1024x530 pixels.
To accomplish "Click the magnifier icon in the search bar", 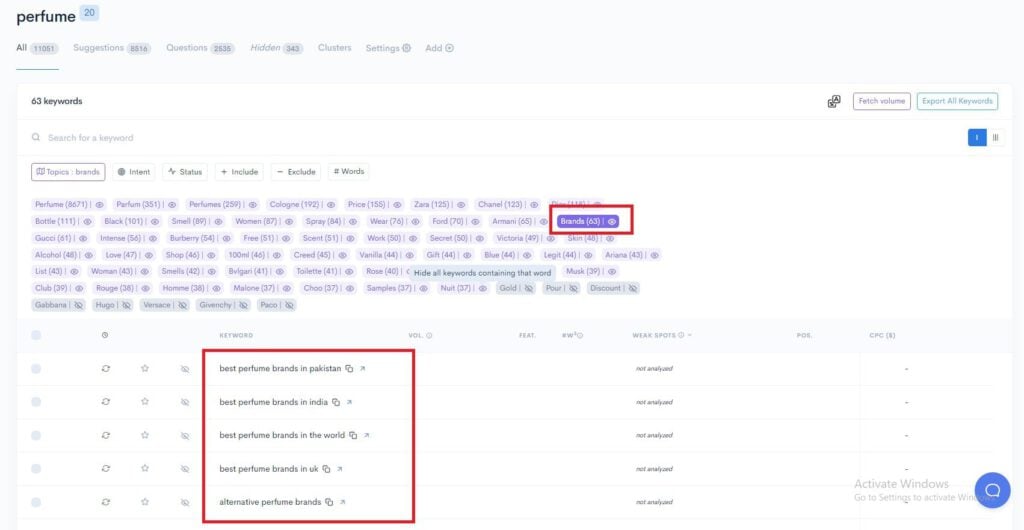I will [x=36, y=138].
